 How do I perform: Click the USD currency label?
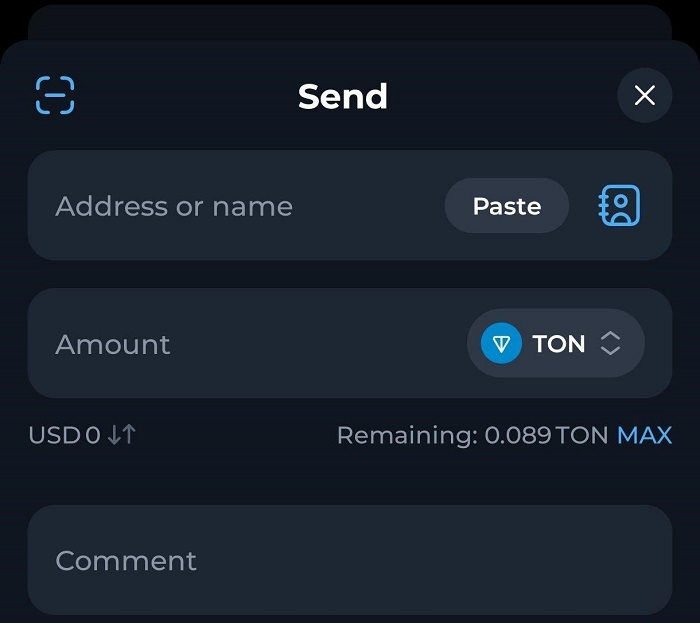pos(54,435)
